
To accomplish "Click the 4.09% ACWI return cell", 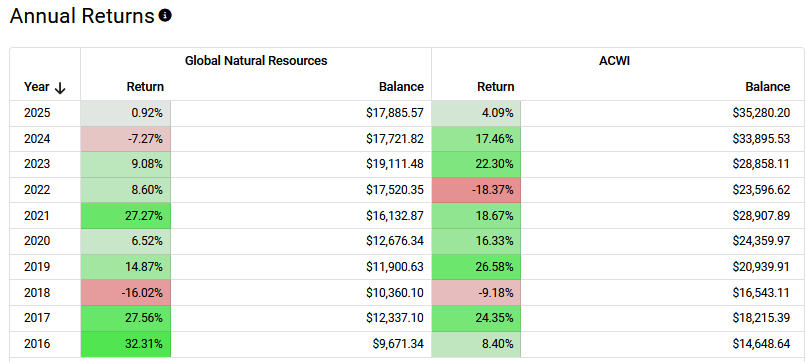I will tap(476, 113).
